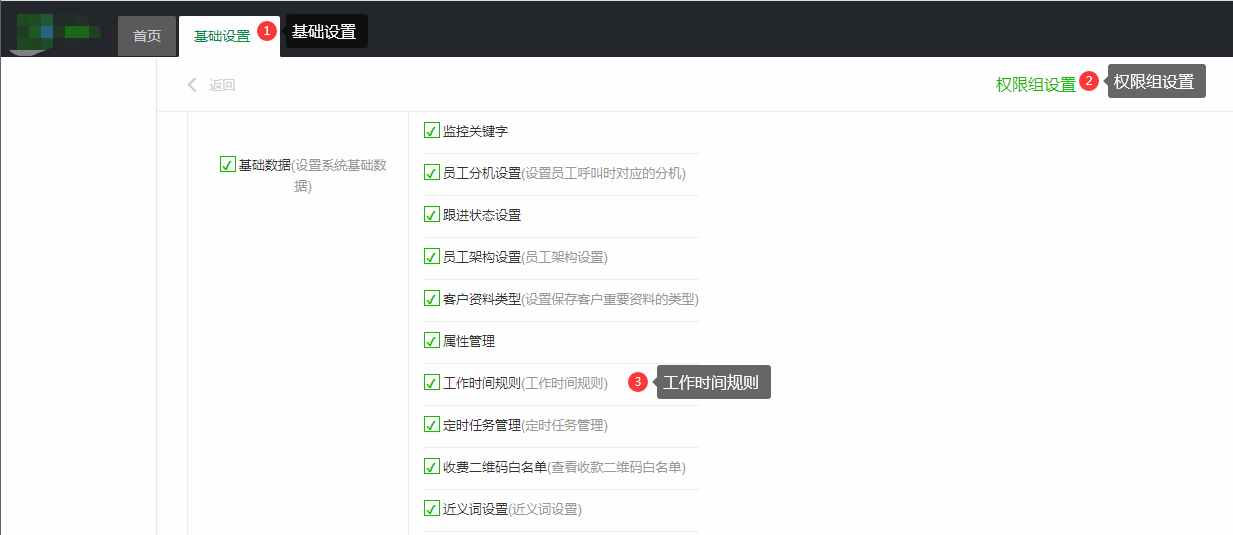Click the red number 1 annotation badge
This screenshot has height=535, width=1233.
click(x=266, y=31)
